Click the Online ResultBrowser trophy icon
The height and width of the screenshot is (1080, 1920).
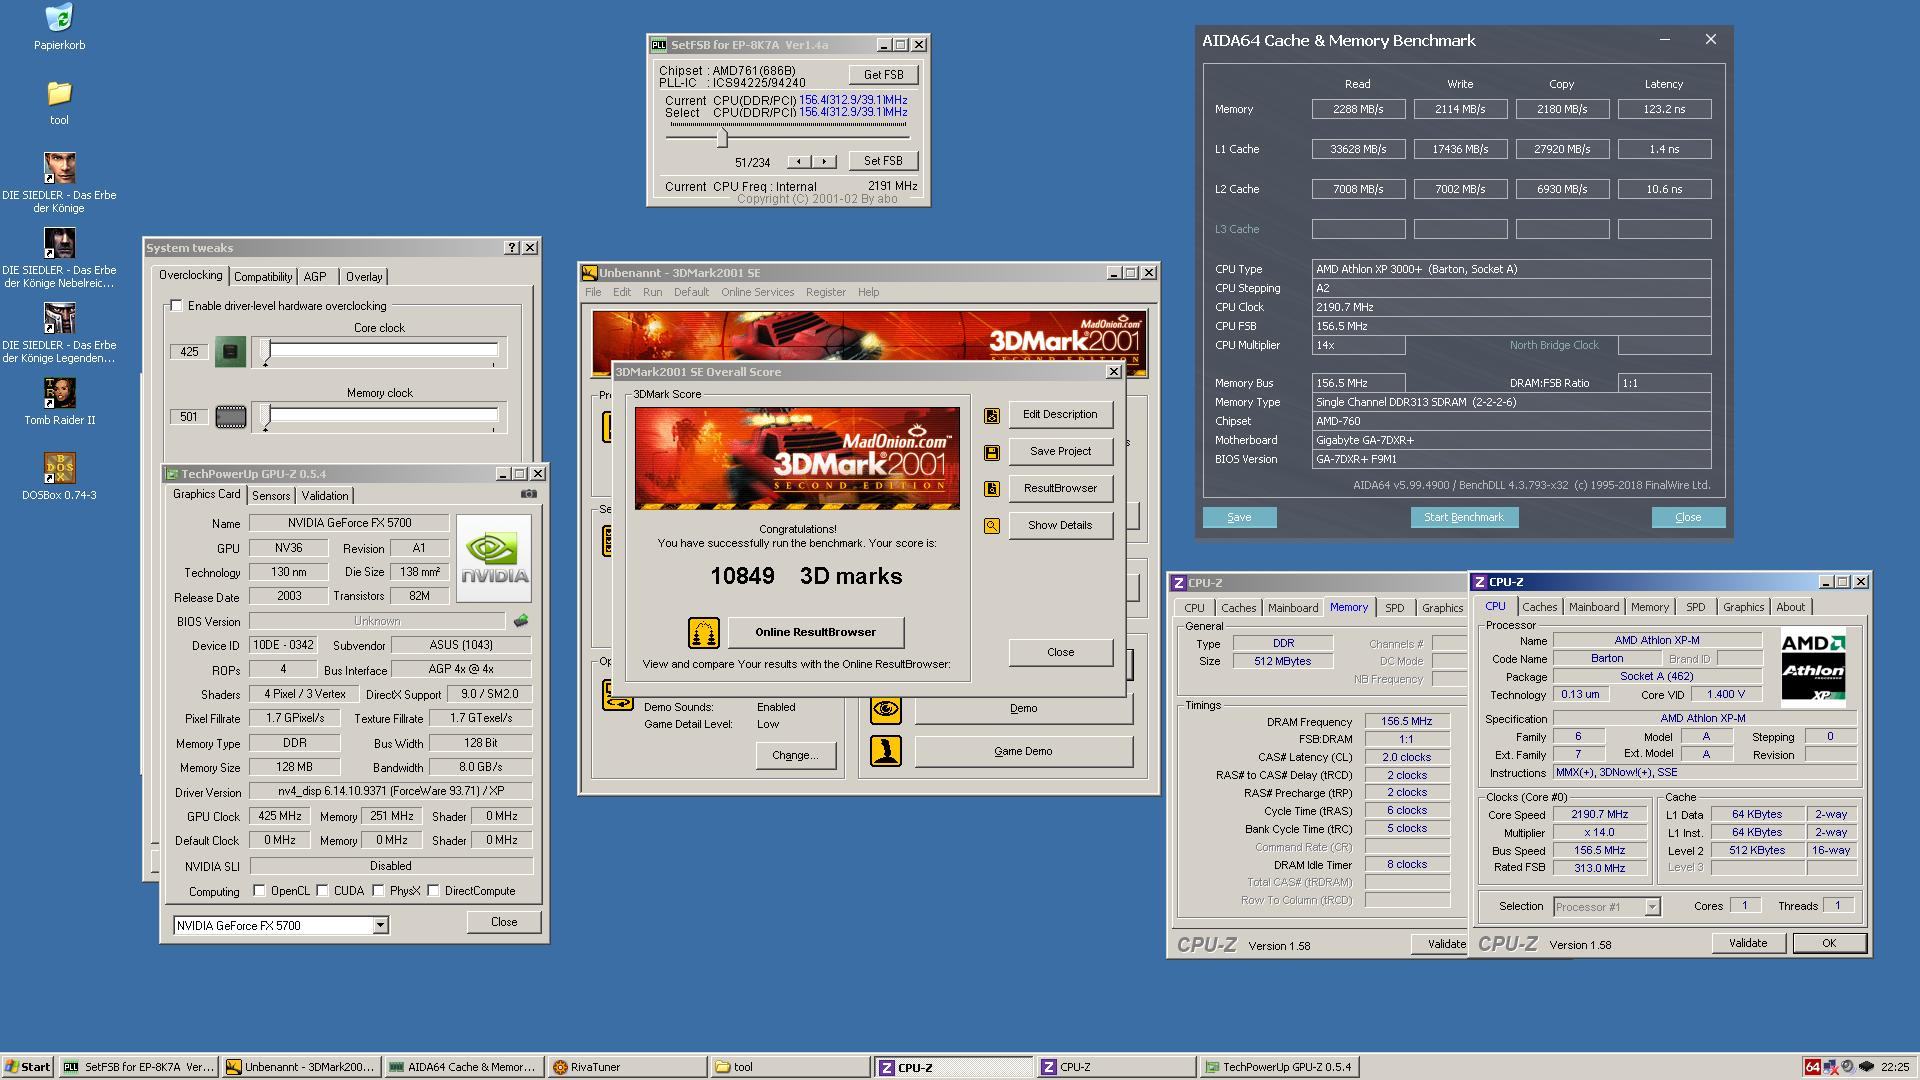point(703,633)
